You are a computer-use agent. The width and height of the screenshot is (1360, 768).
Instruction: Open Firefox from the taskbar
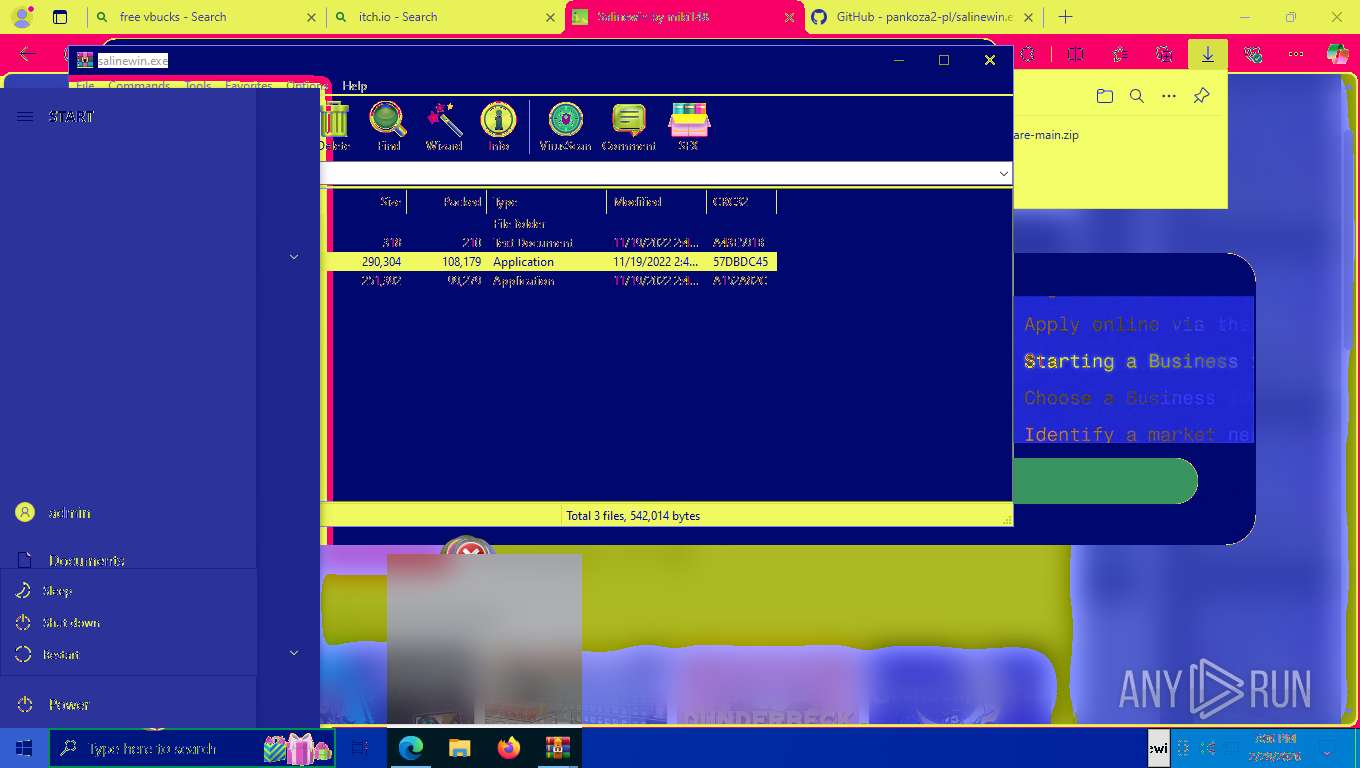(x=509, y=748)
